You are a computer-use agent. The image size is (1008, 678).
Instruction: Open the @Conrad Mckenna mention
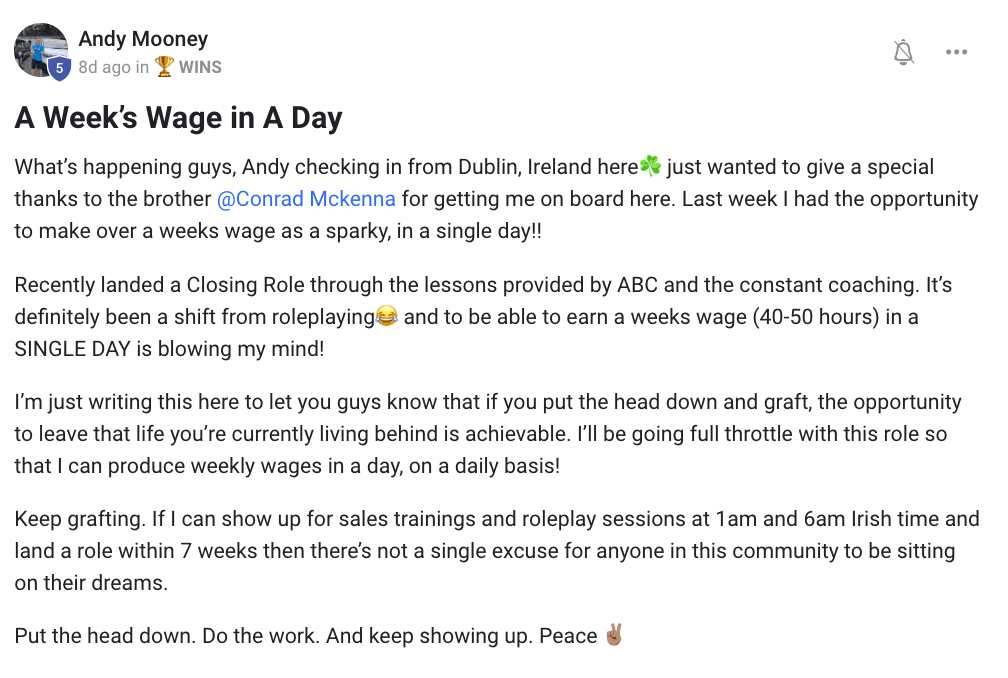(306, 199)
